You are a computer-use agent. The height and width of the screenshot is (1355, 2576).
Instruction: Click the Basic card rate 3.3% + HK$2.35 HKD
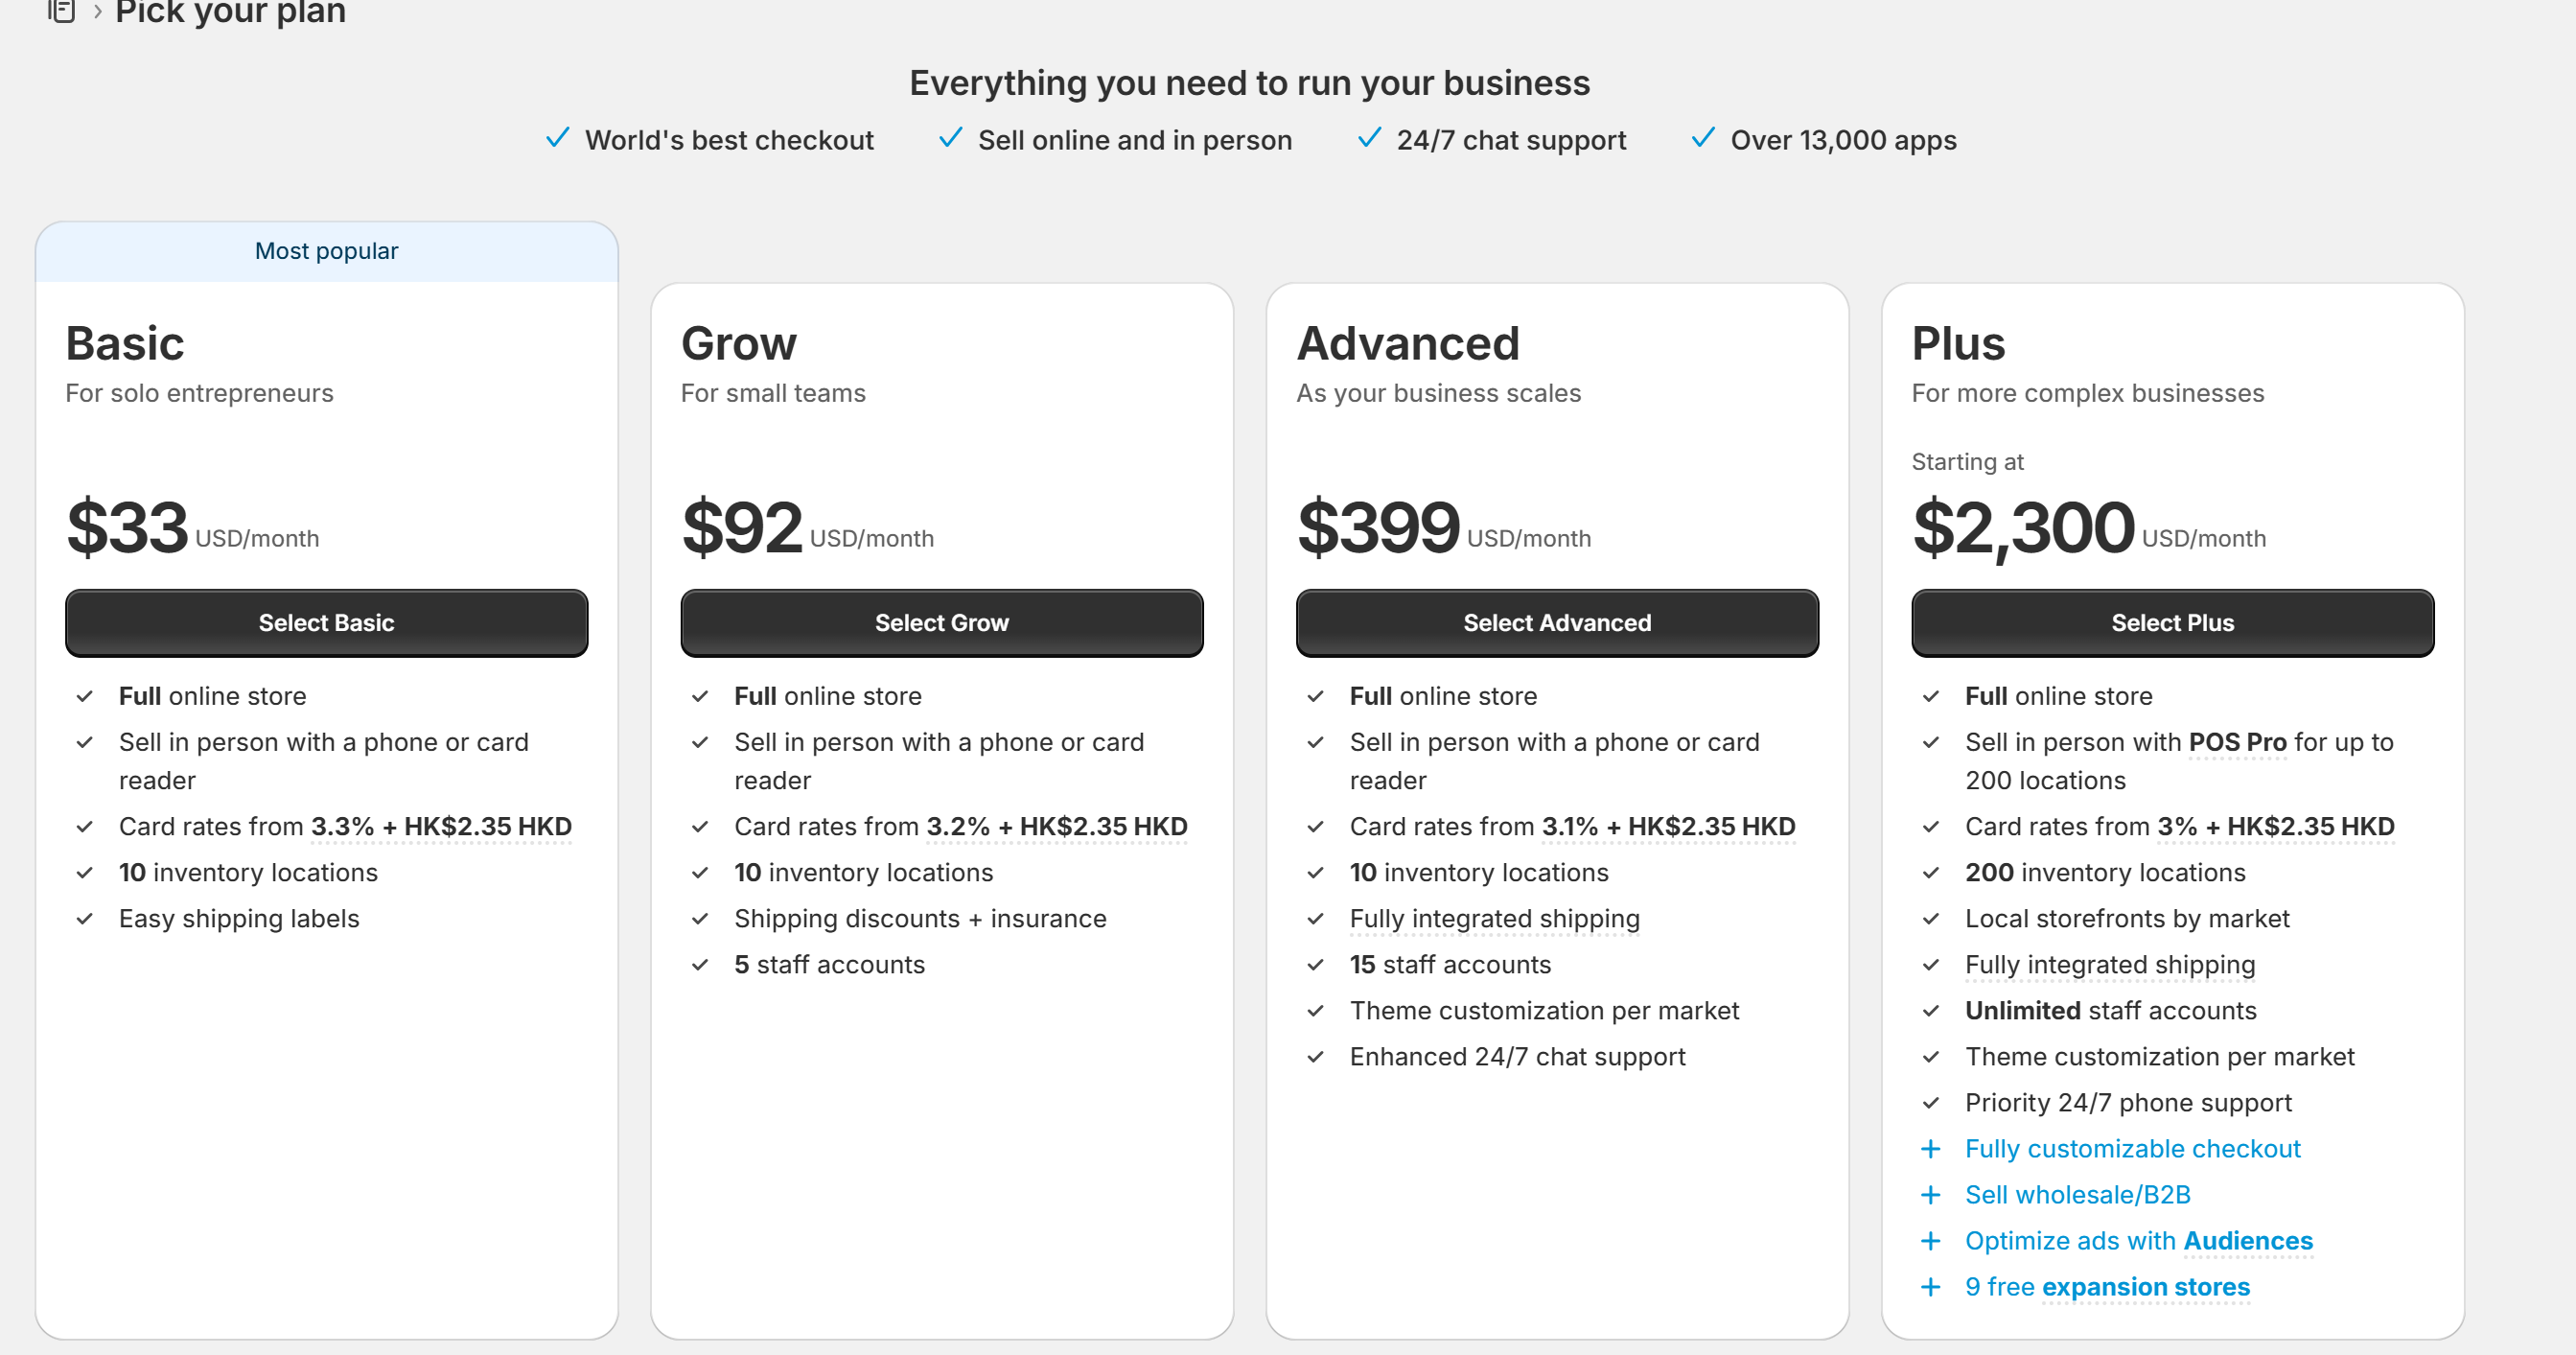tap(441, 827)
